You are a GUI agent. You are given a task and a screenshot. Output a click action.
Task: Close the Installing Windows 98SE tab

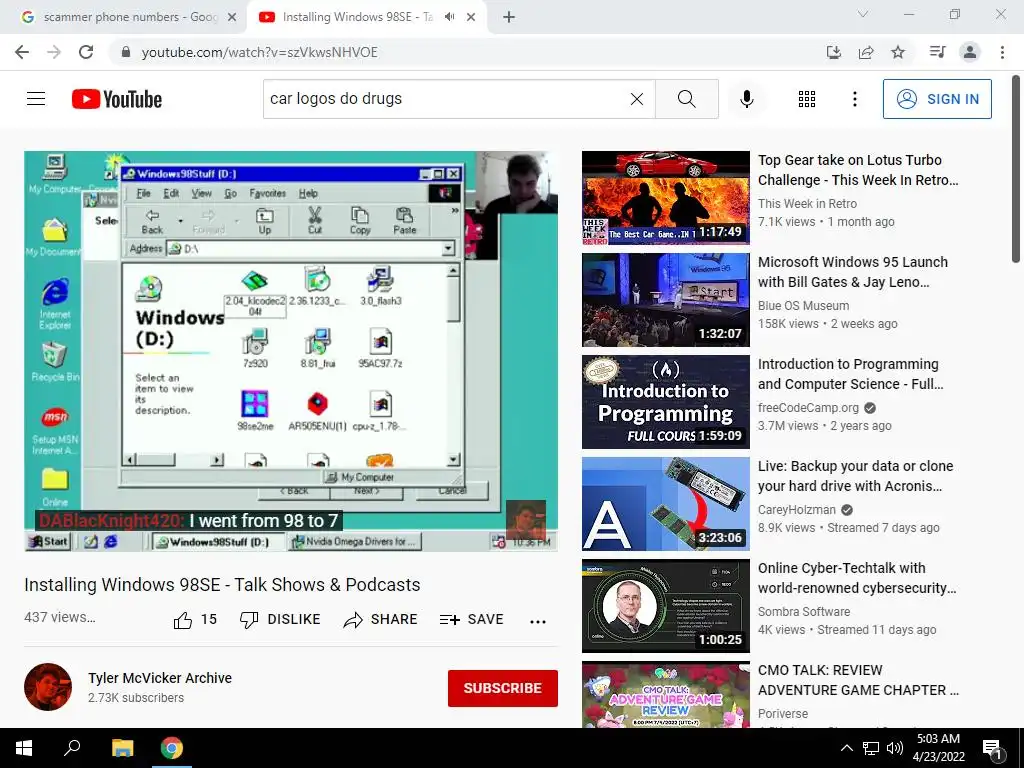tap(471, 17)
